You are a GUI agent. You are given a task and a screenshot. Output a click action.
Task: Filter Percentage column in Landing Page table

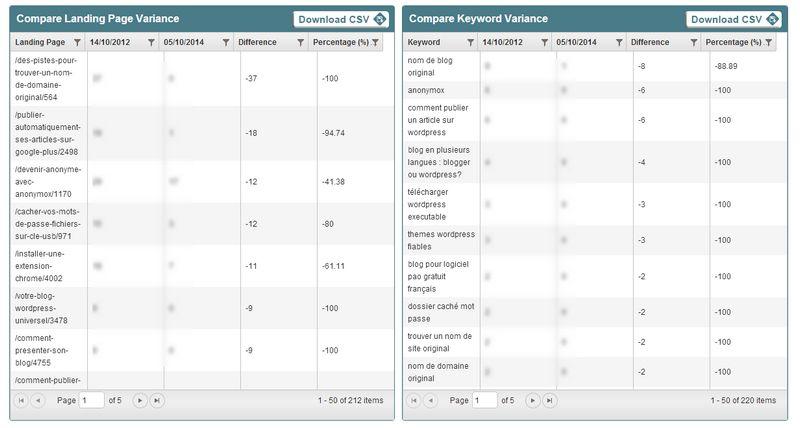(x=375, y=42)
